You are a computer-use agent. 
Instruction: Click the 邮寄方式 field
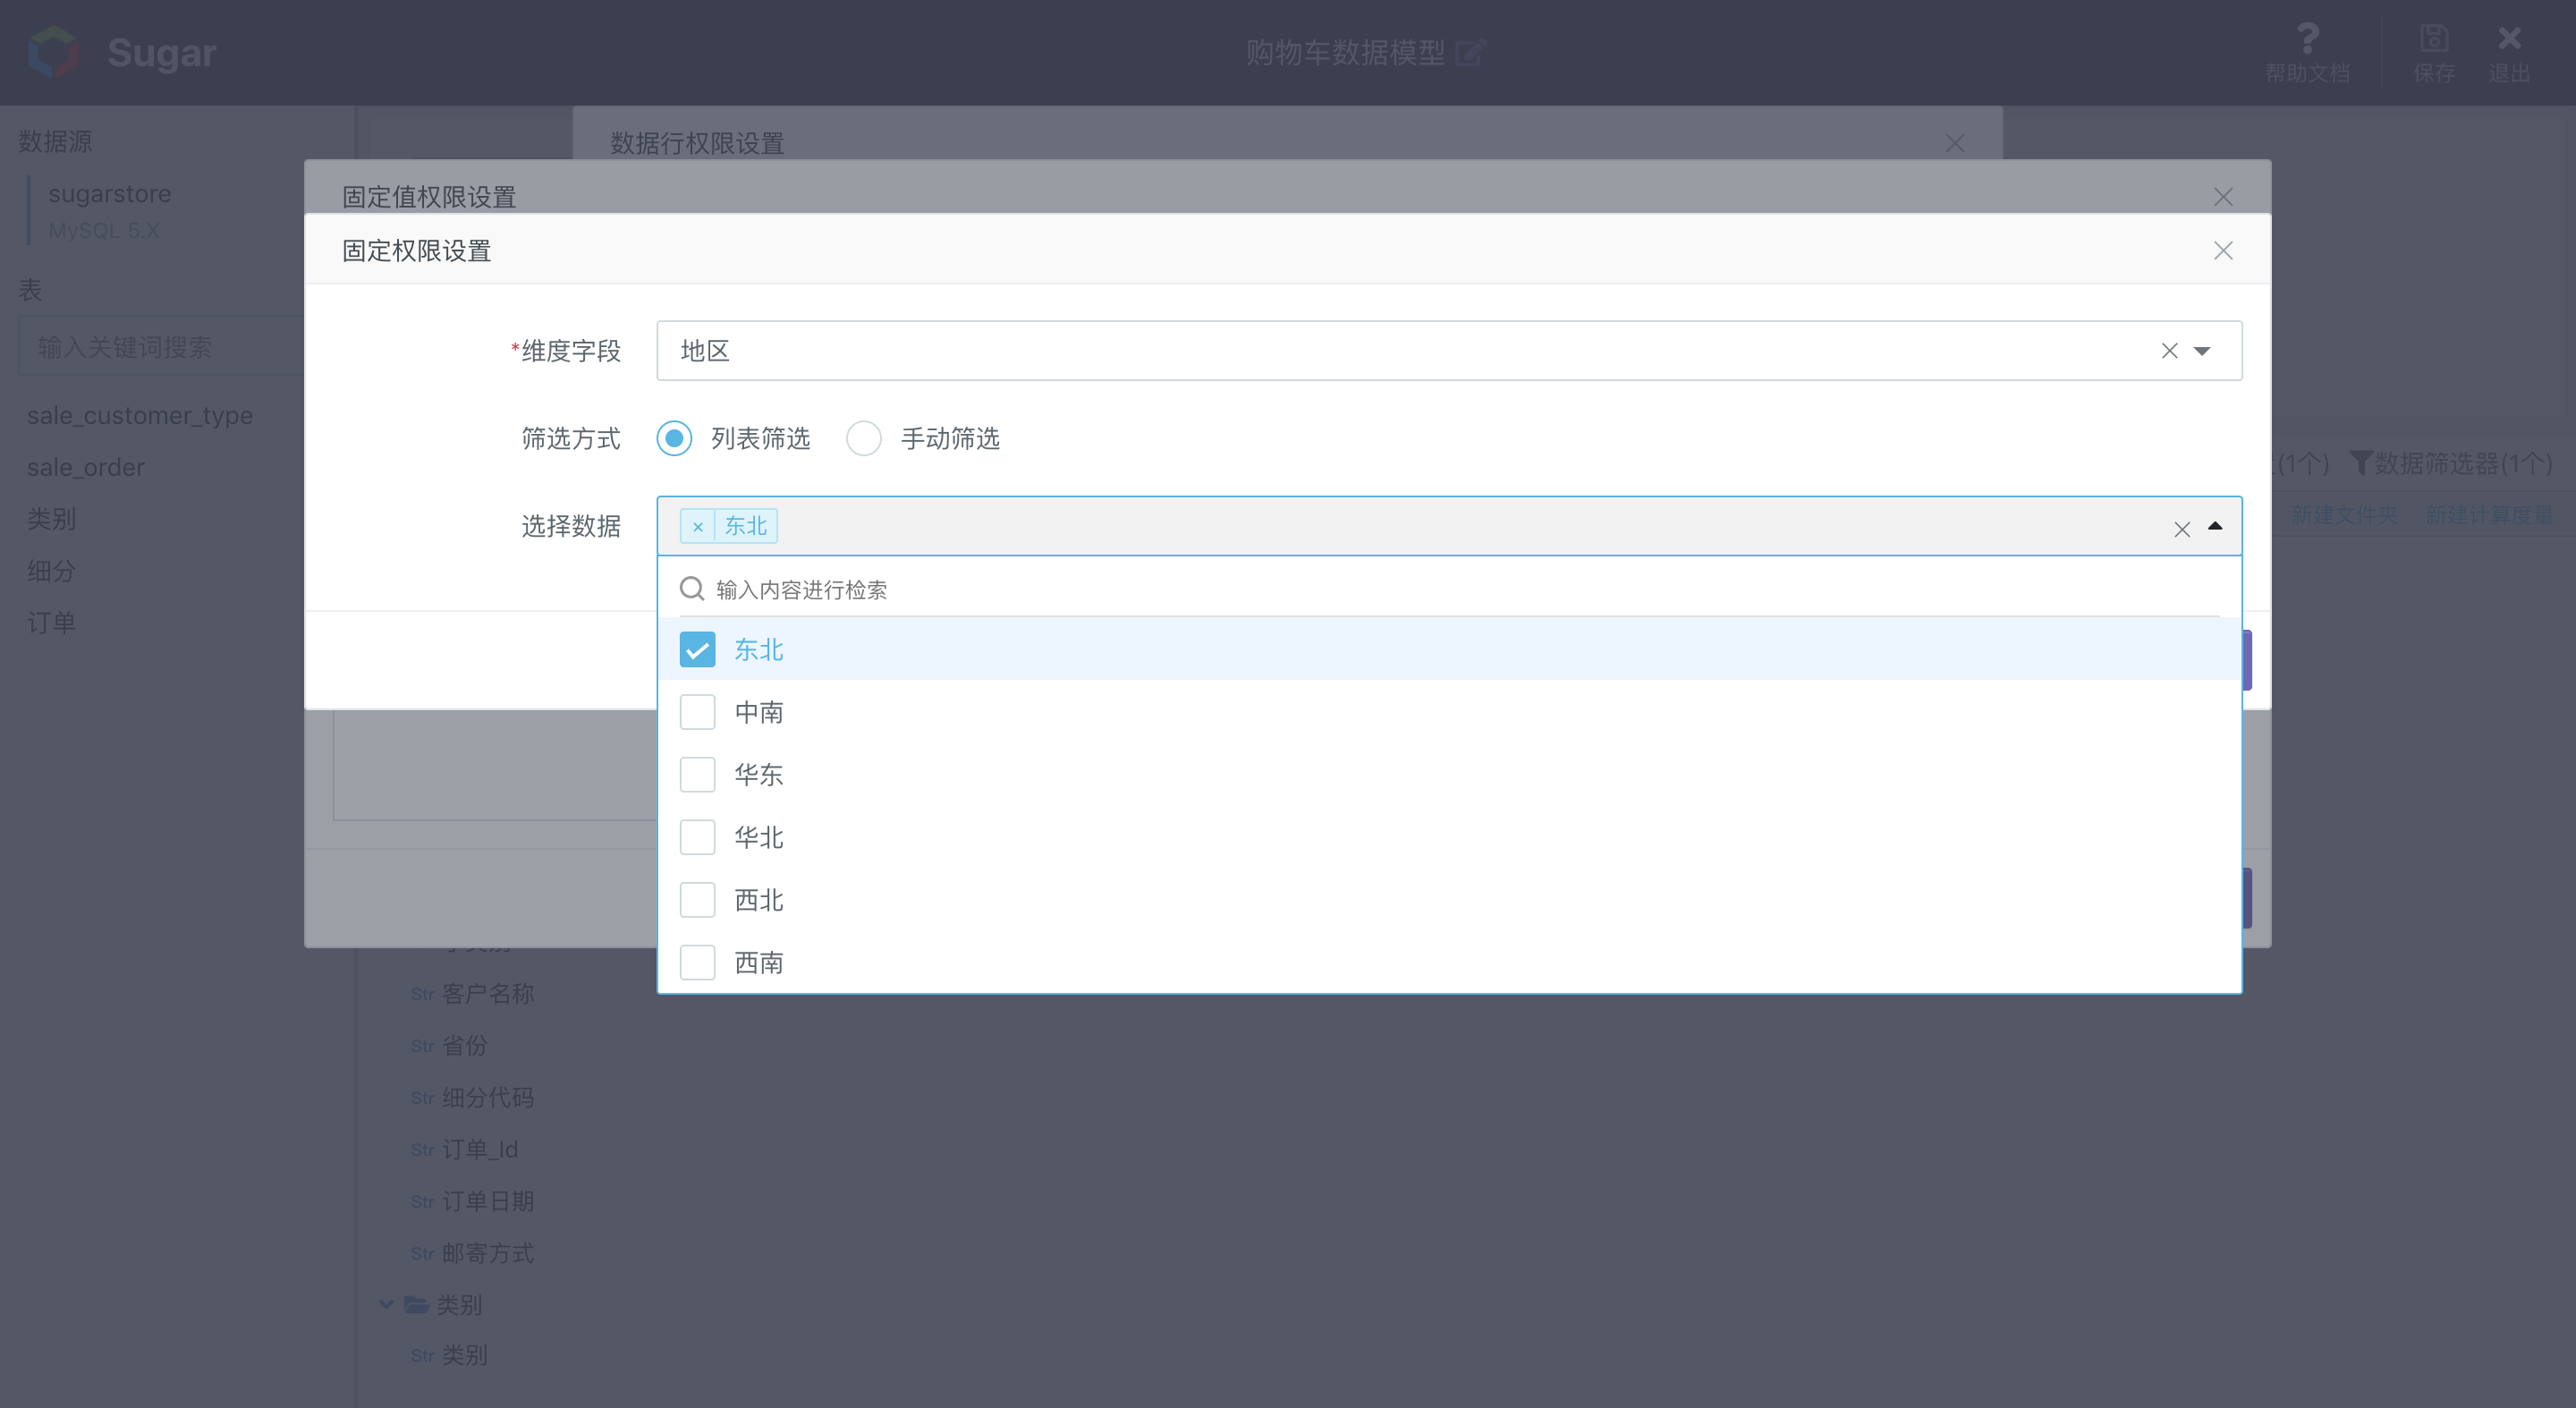point(488,1253)
